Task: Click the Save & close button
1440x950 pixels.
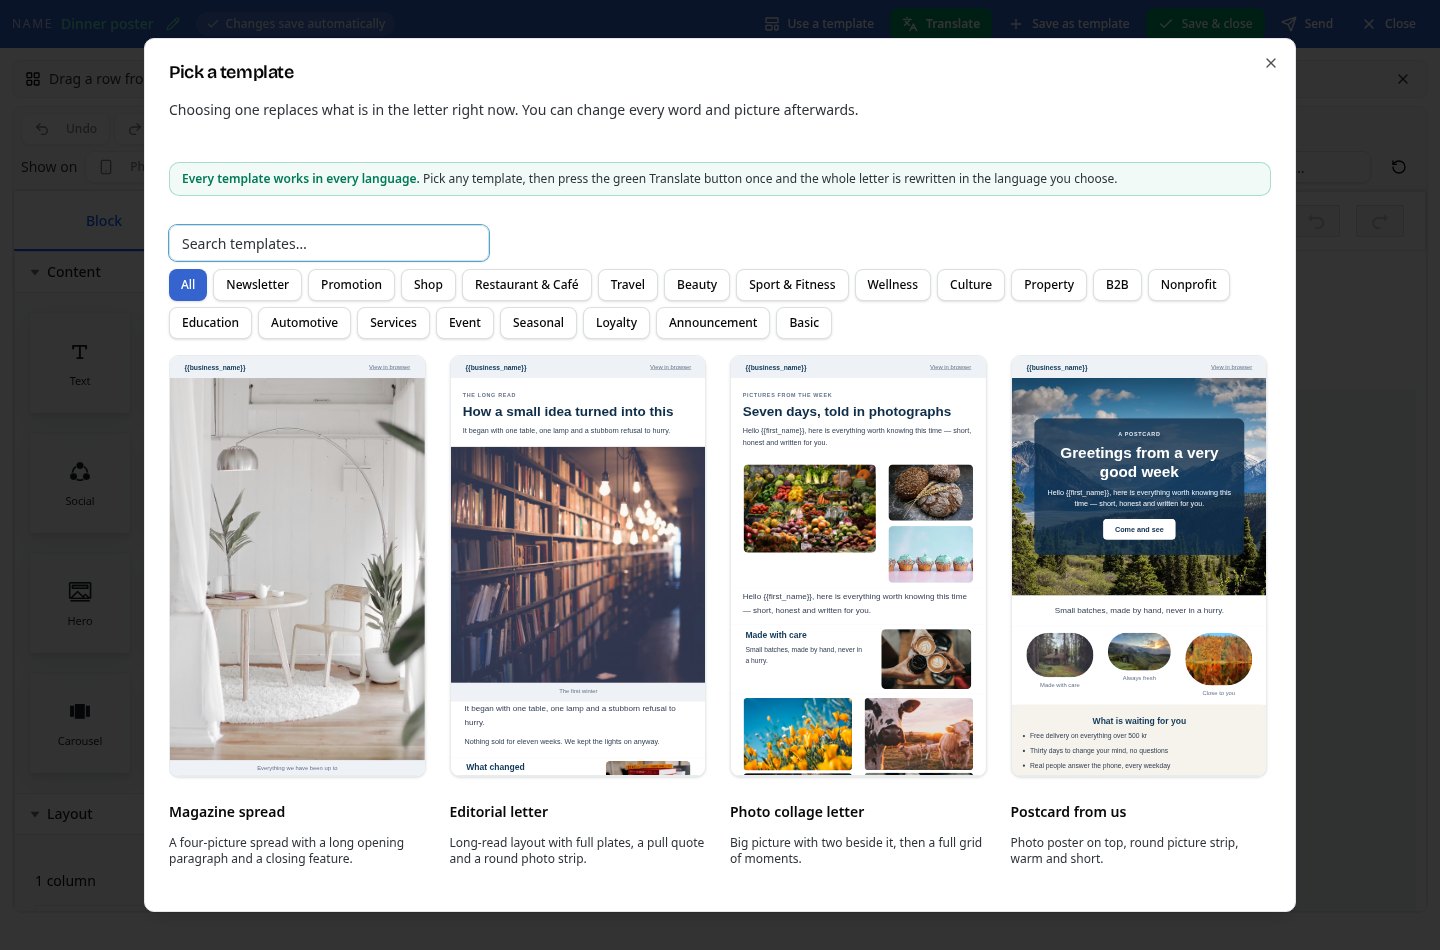Action: pos(1206,23)
